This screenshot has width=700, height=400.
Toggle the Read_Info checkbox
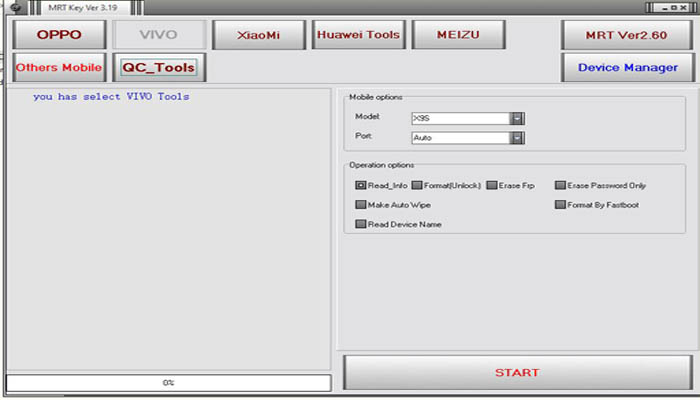[x=360, y=185]
